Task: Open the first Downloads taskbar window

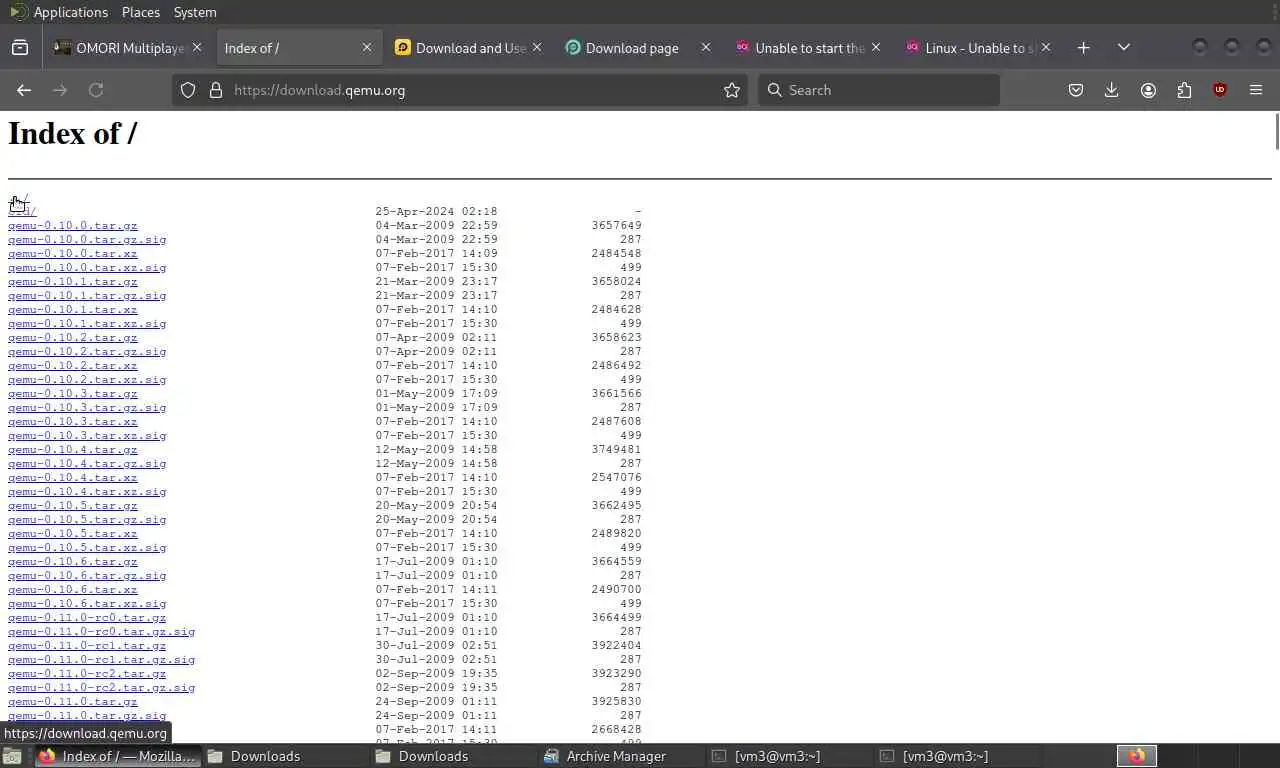Action: [284, 756]
